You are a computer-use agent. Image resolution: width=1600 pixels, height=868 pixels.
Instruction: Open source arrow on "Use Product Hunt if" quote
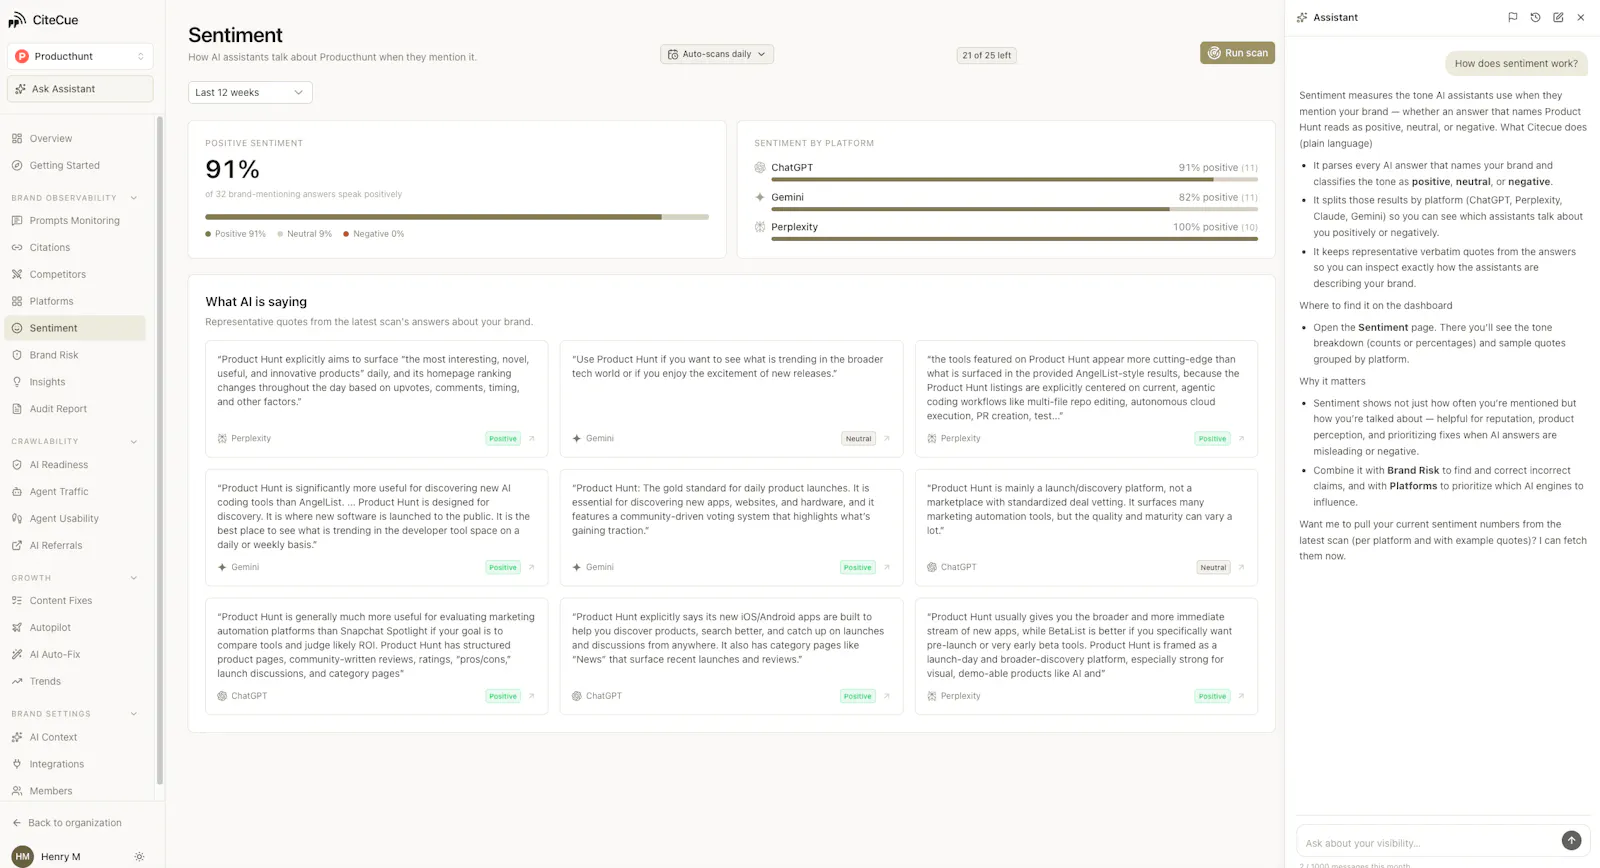pos(887,439)
